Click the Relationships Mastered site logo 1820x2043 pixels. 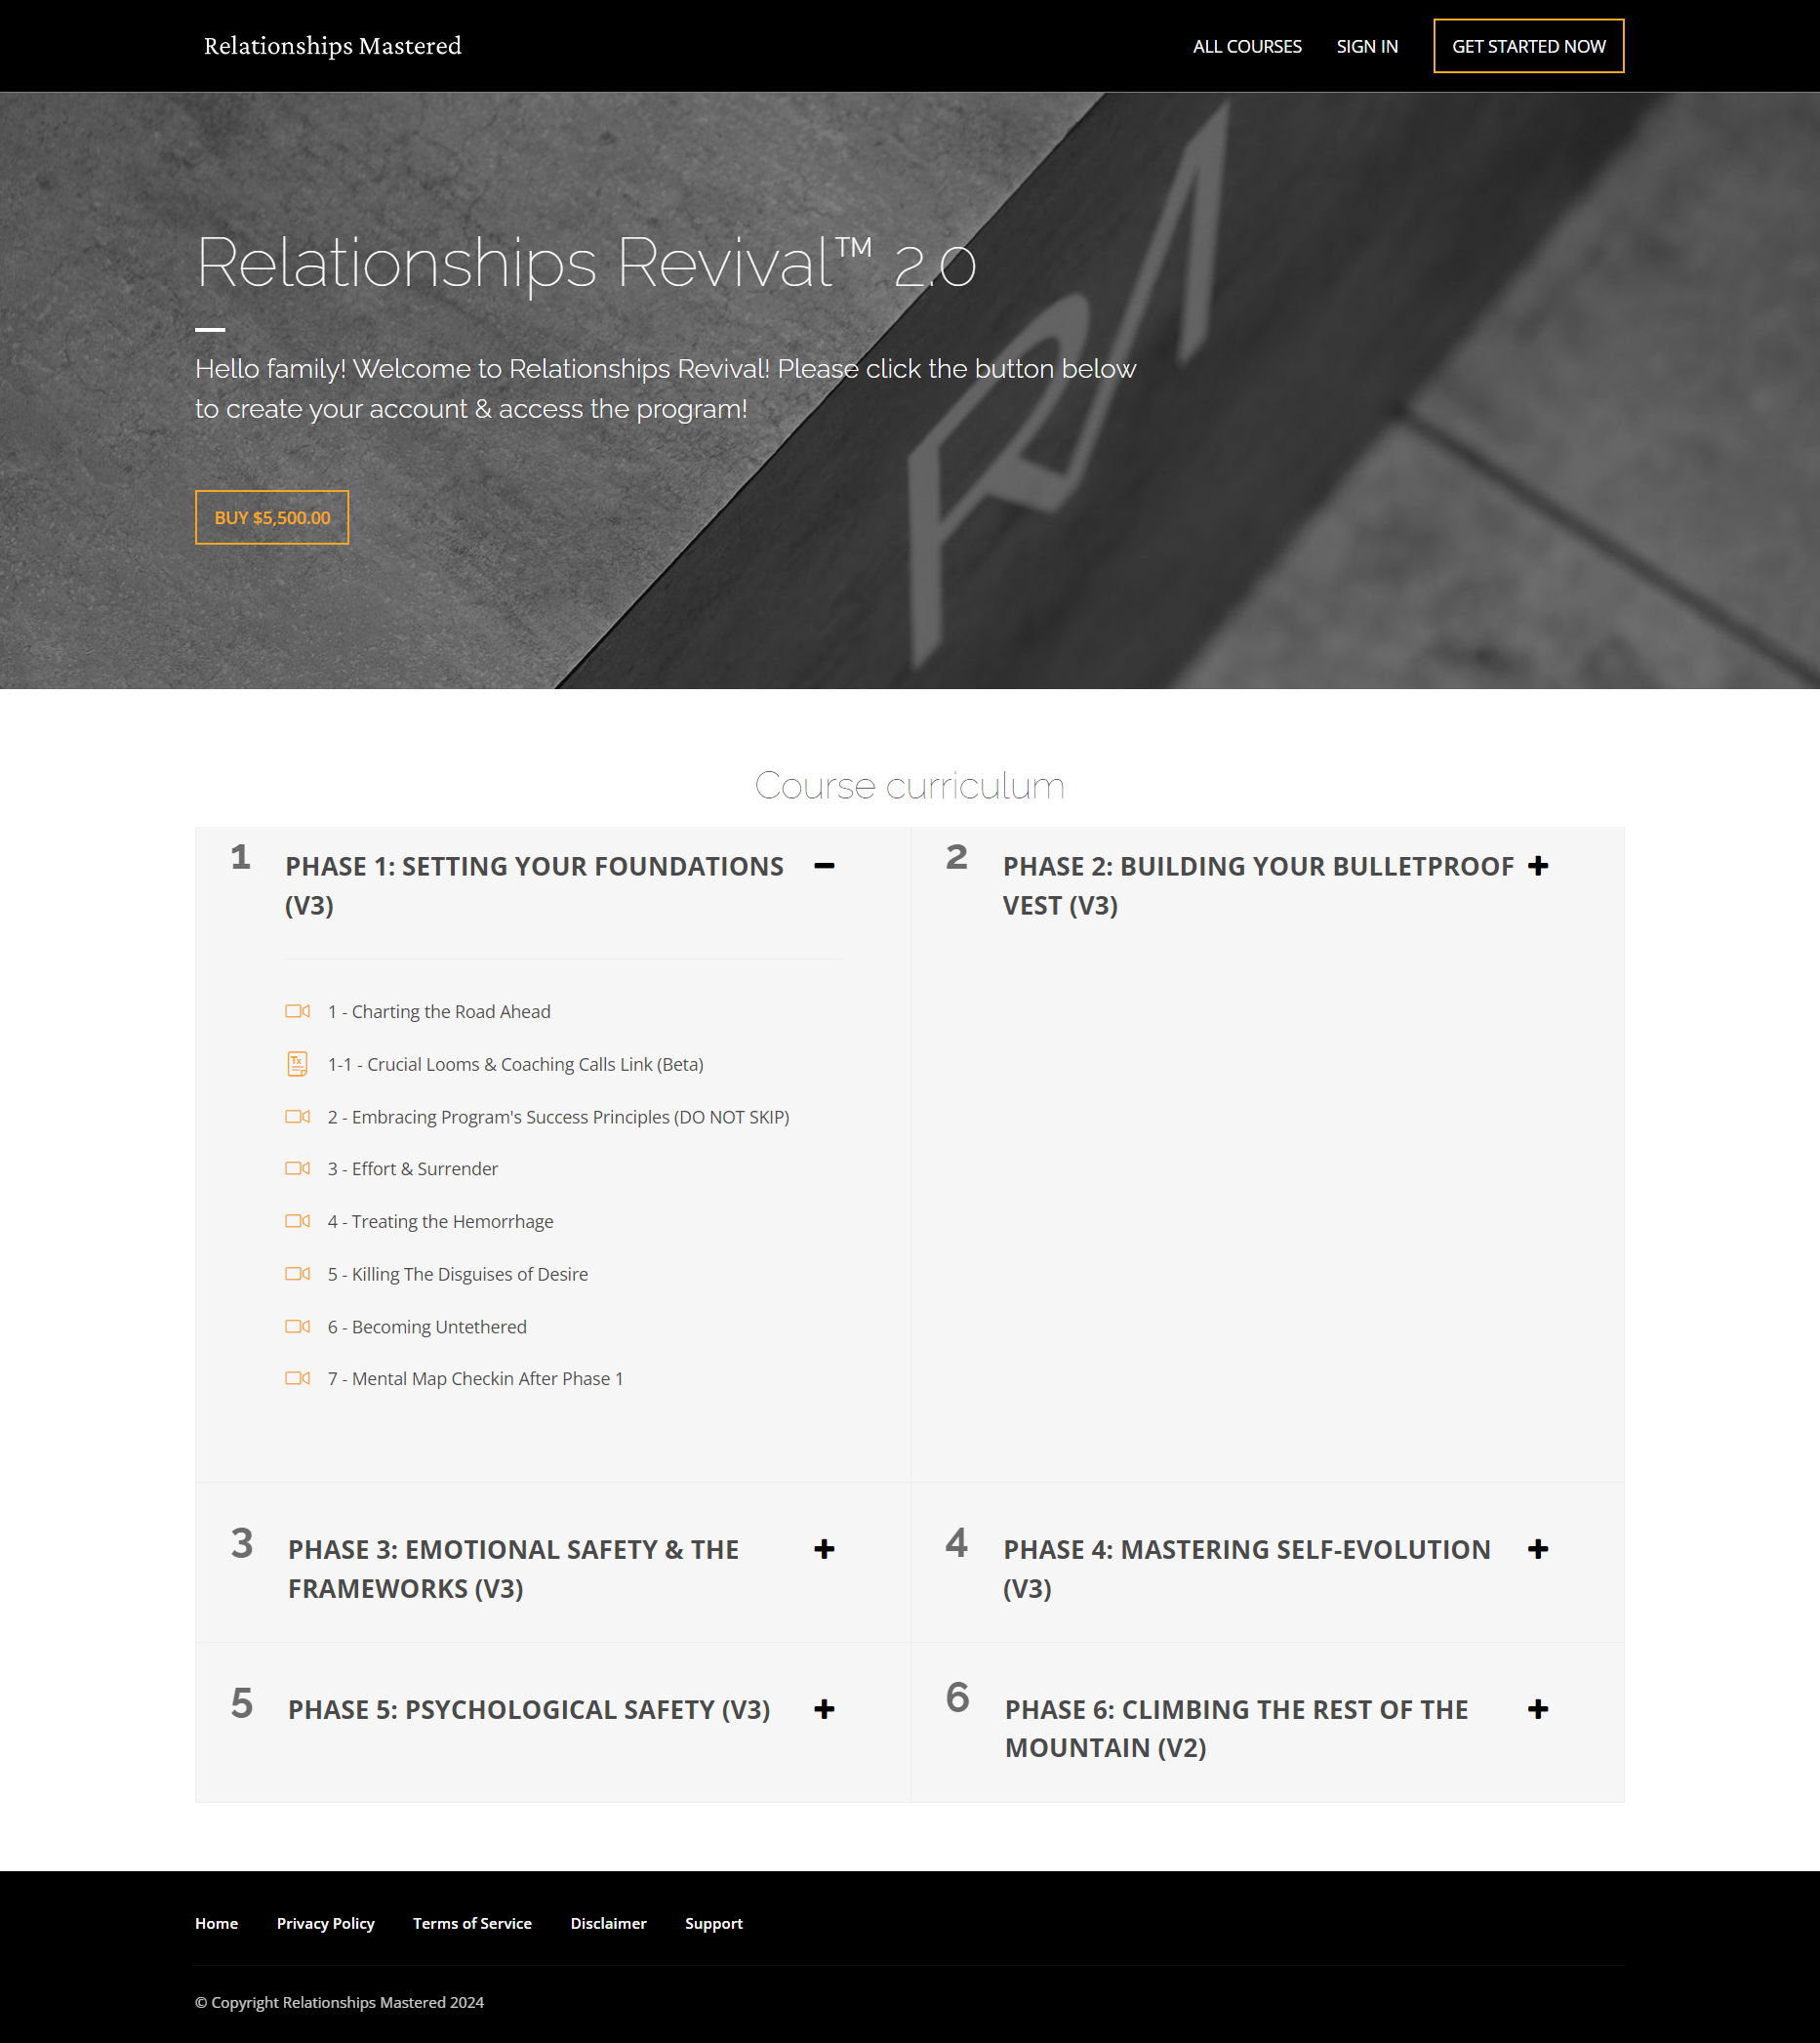332,46
